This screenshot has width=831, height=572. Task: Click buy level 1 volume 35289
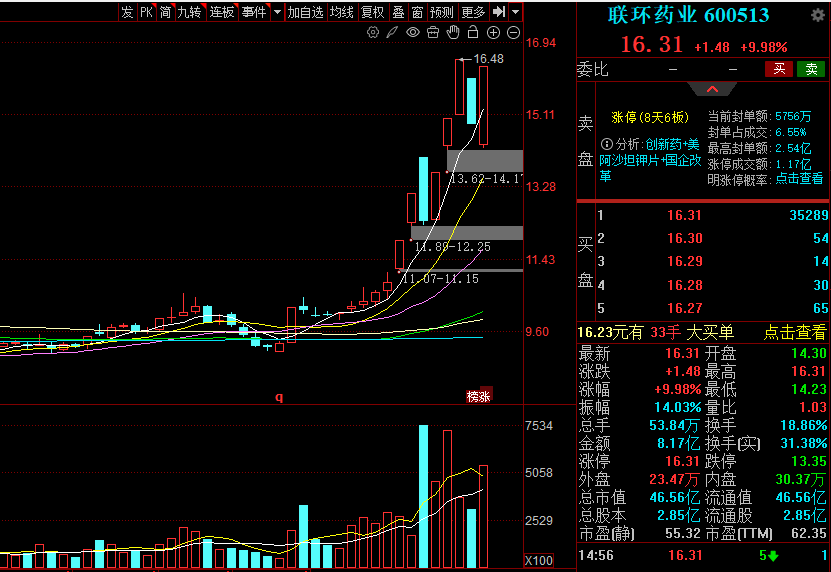808,215
